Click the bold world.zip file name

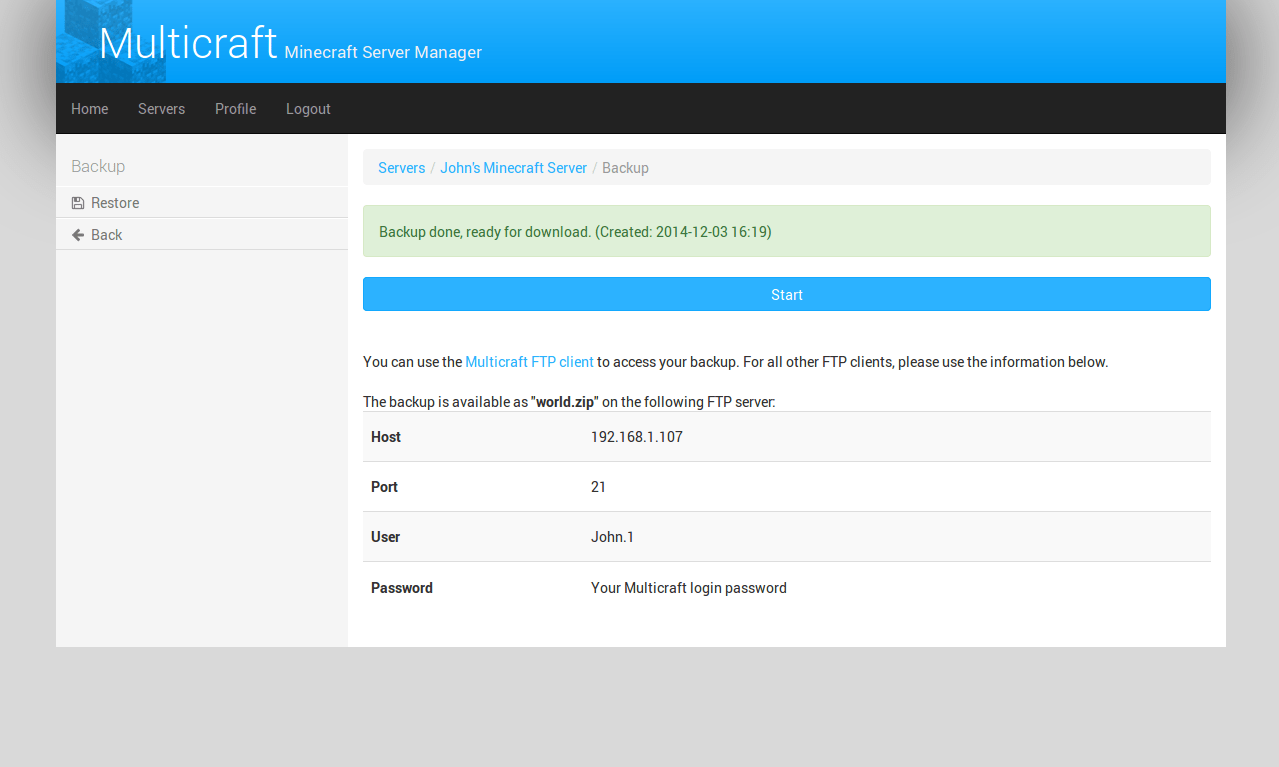click(x=566, y=402)
